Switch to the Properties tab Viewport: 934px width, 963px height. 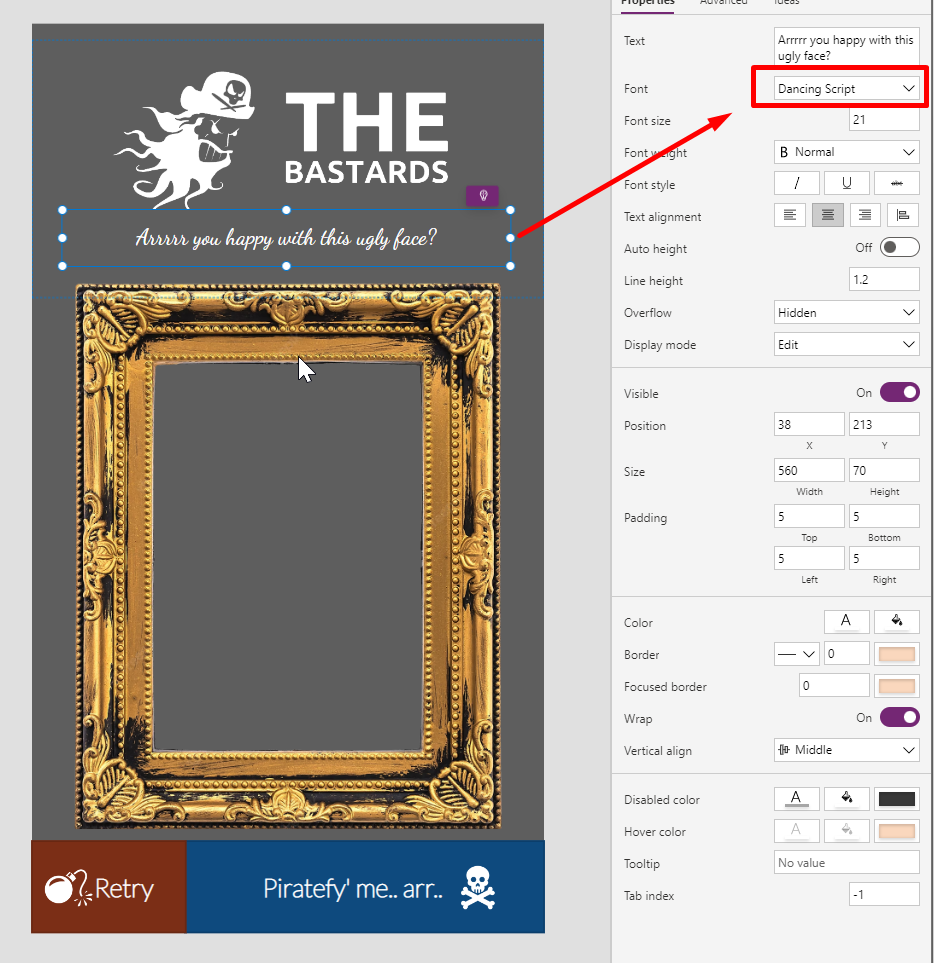click(647, 3)
